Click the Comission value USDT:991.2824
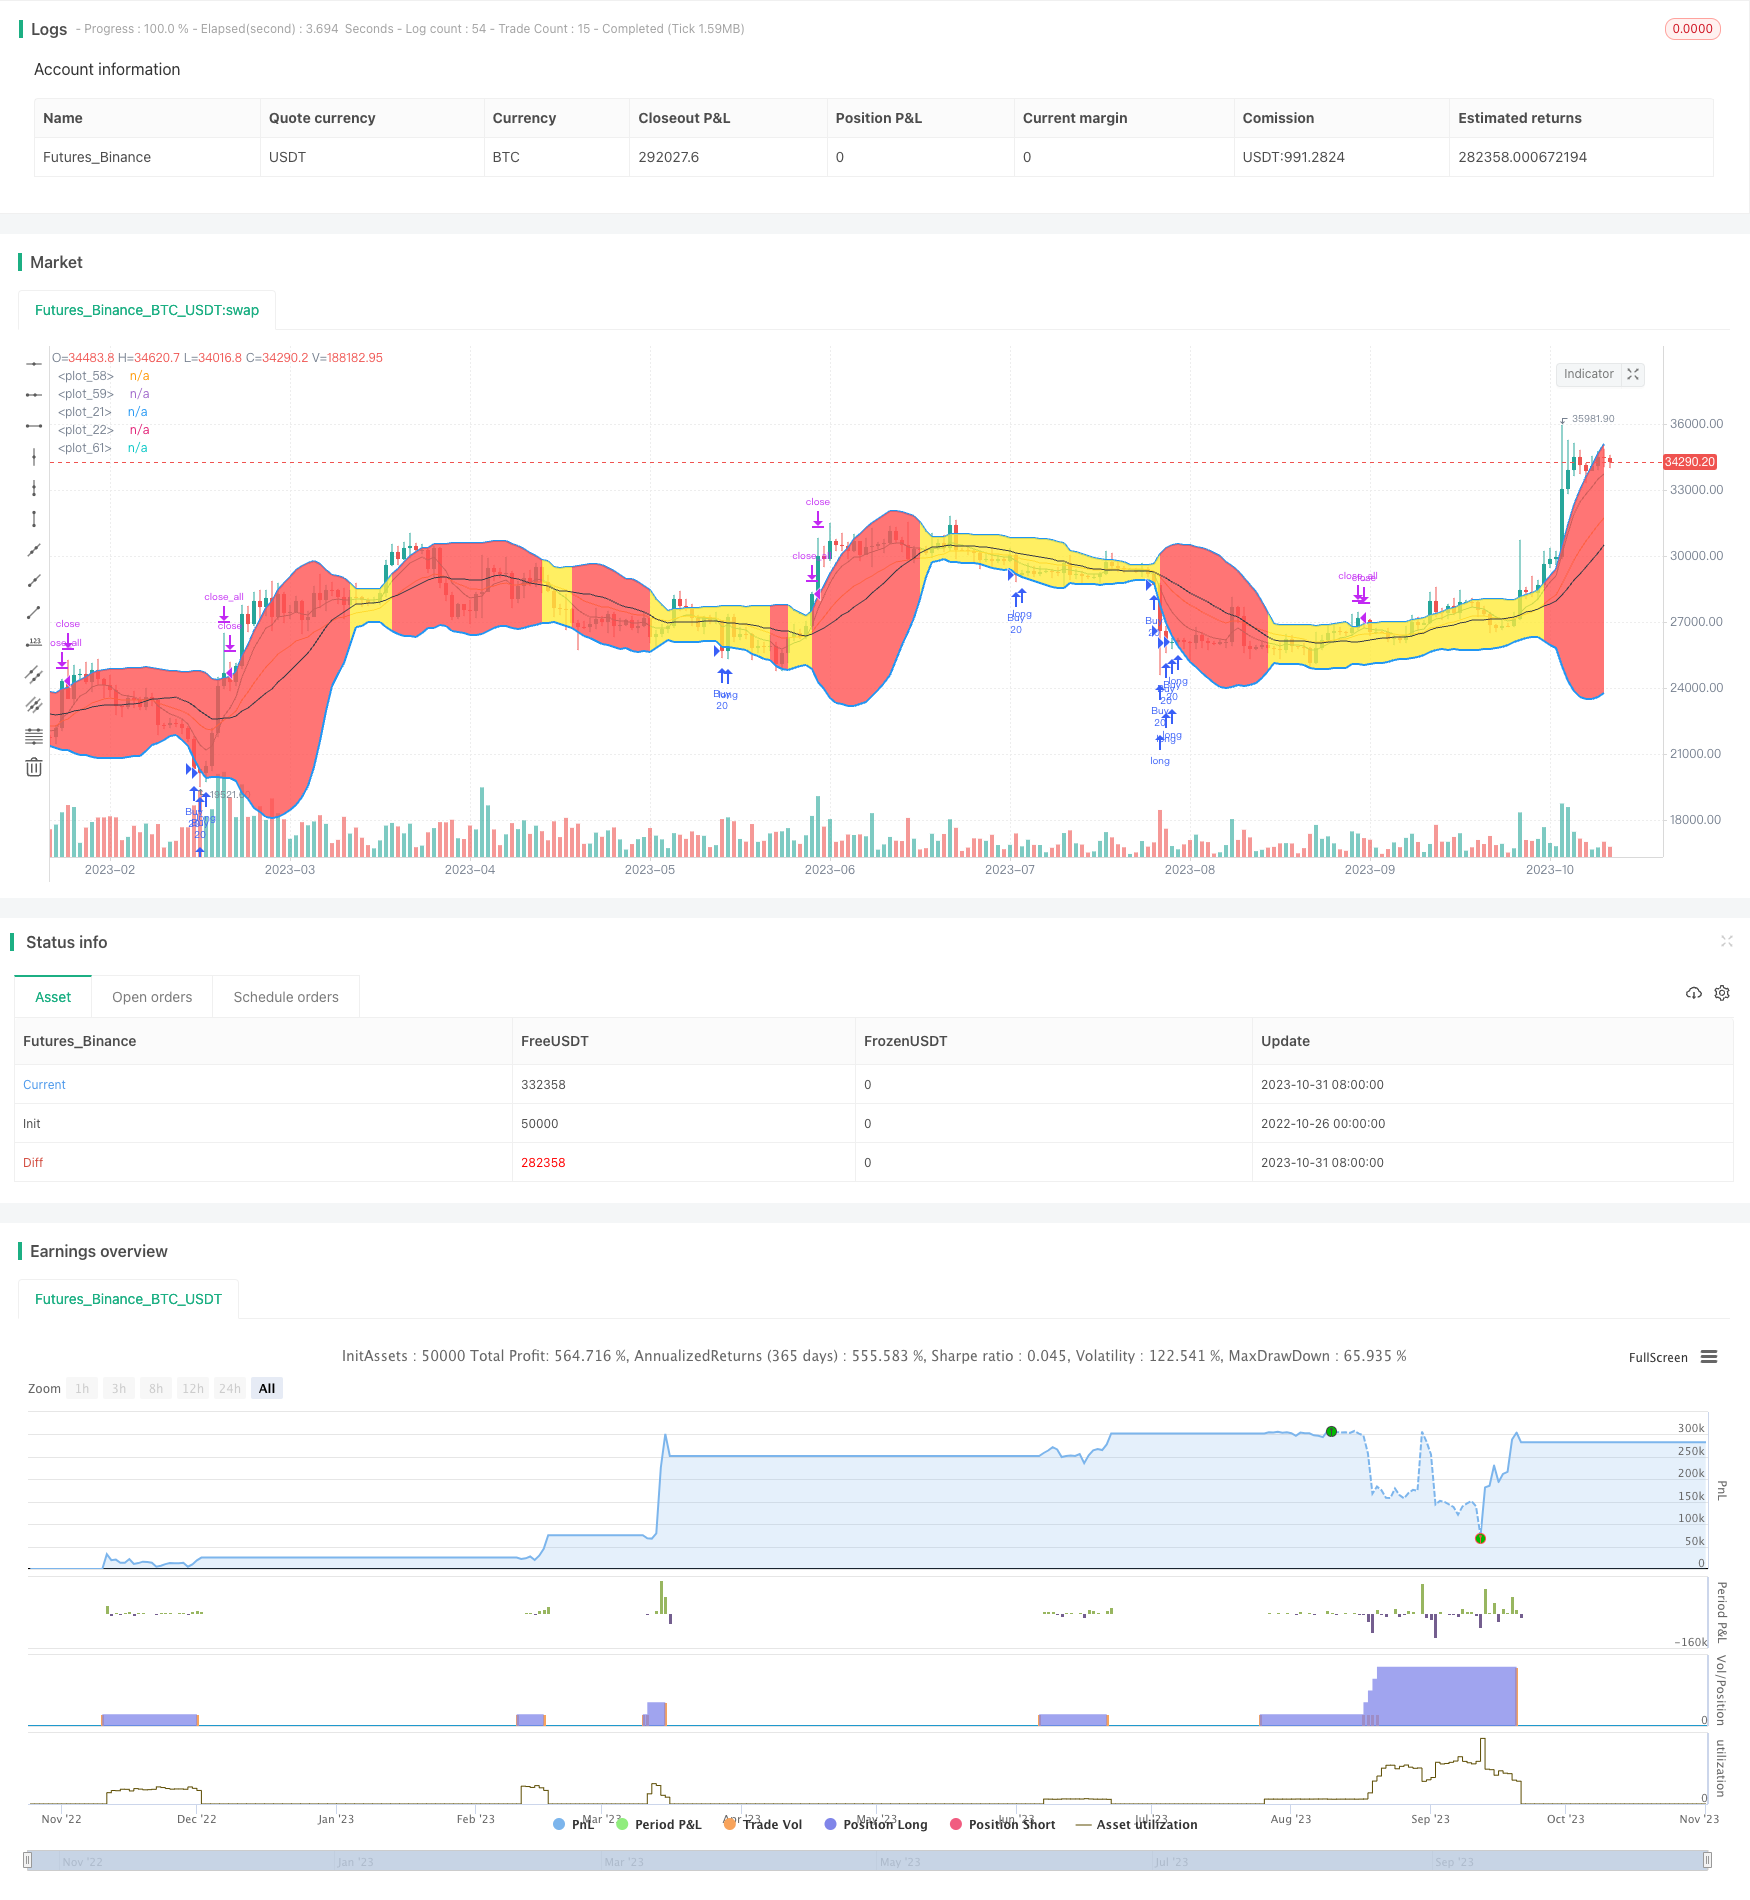This screenshot has height=1900, width=1750. [x=1293, y=157]
